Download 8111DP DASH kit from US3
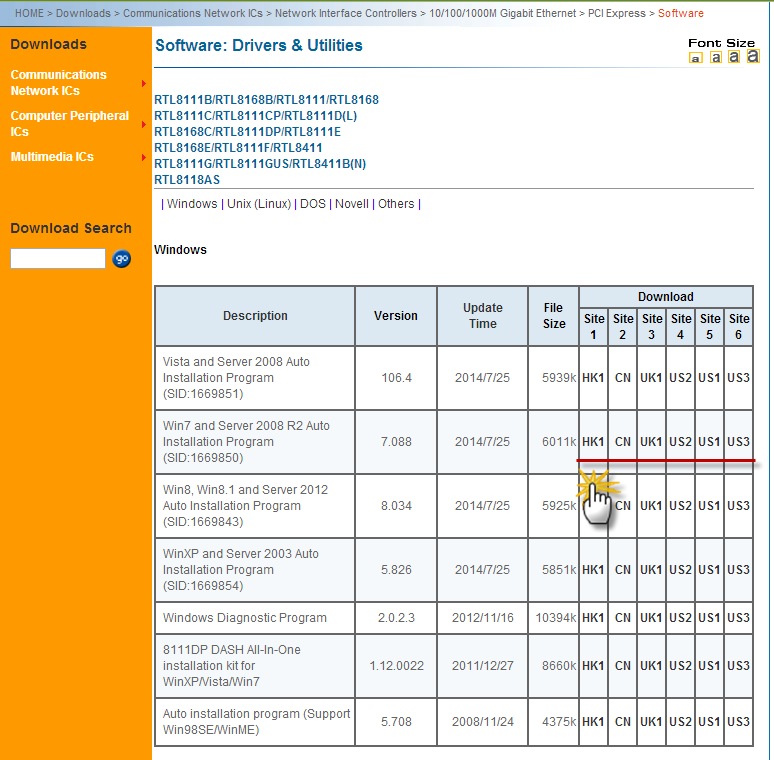Viewport: 774px width, 760px height. coord(738,666)
